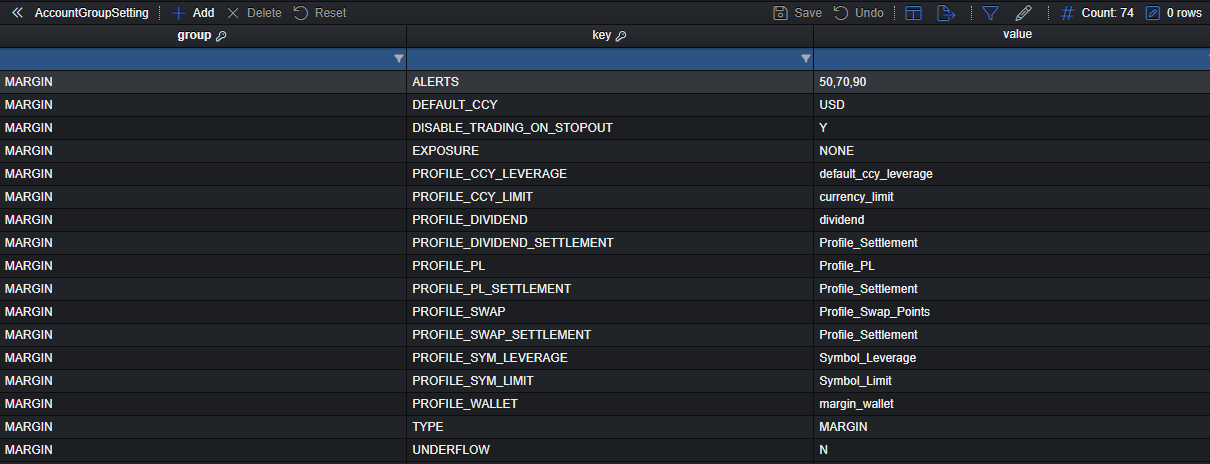Click Add button to insert new row

click(193, 13)
